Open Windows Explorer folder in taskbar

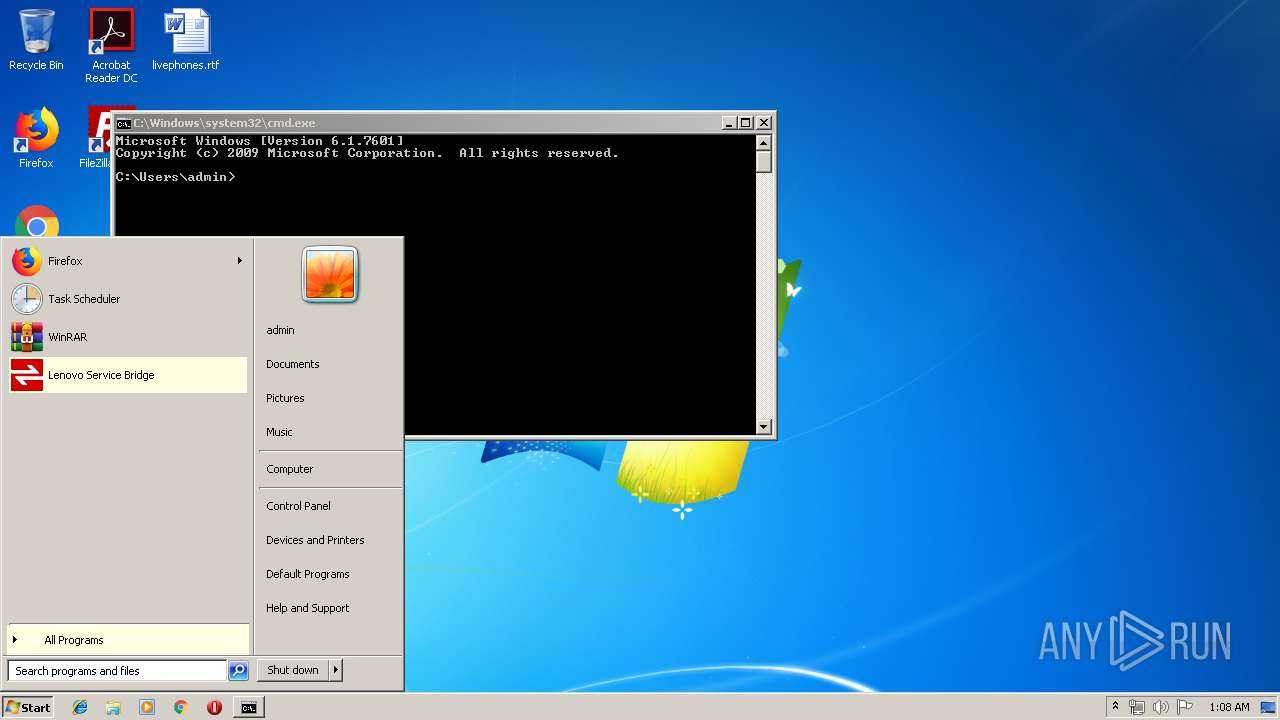coord(113,707)
